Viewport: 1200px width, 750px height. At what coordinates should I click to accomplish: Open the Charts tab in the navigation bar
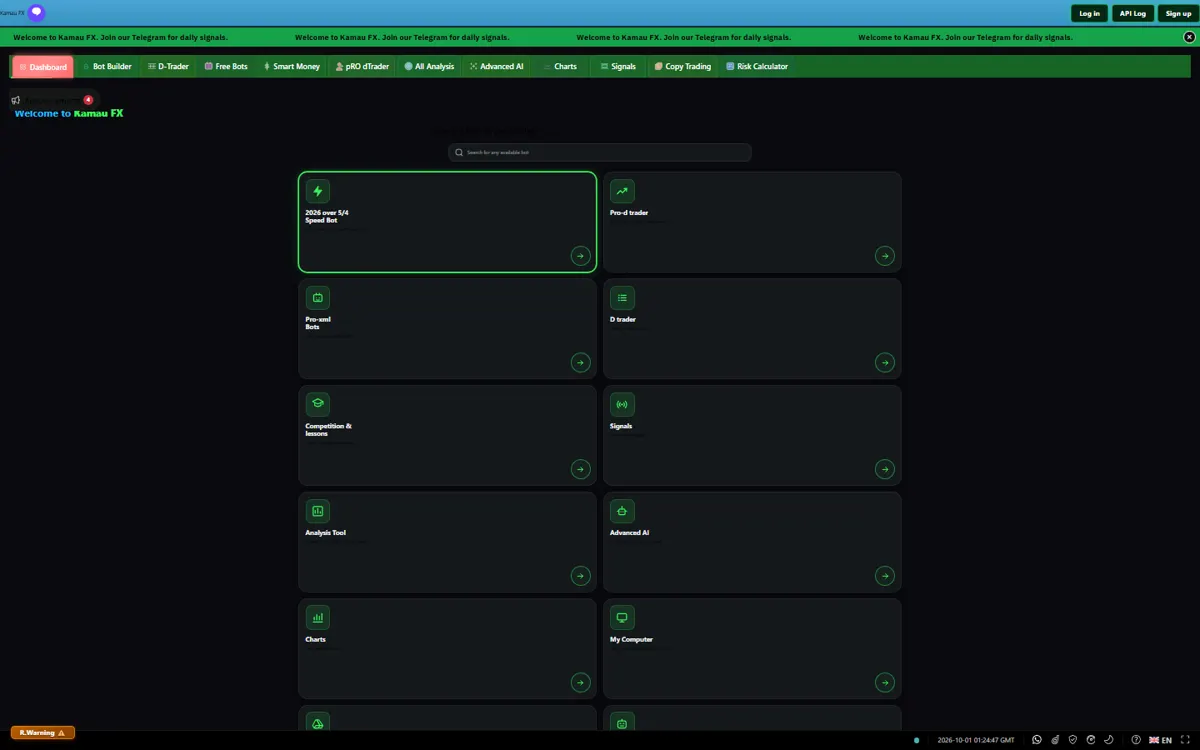click(x=560, y=67)
